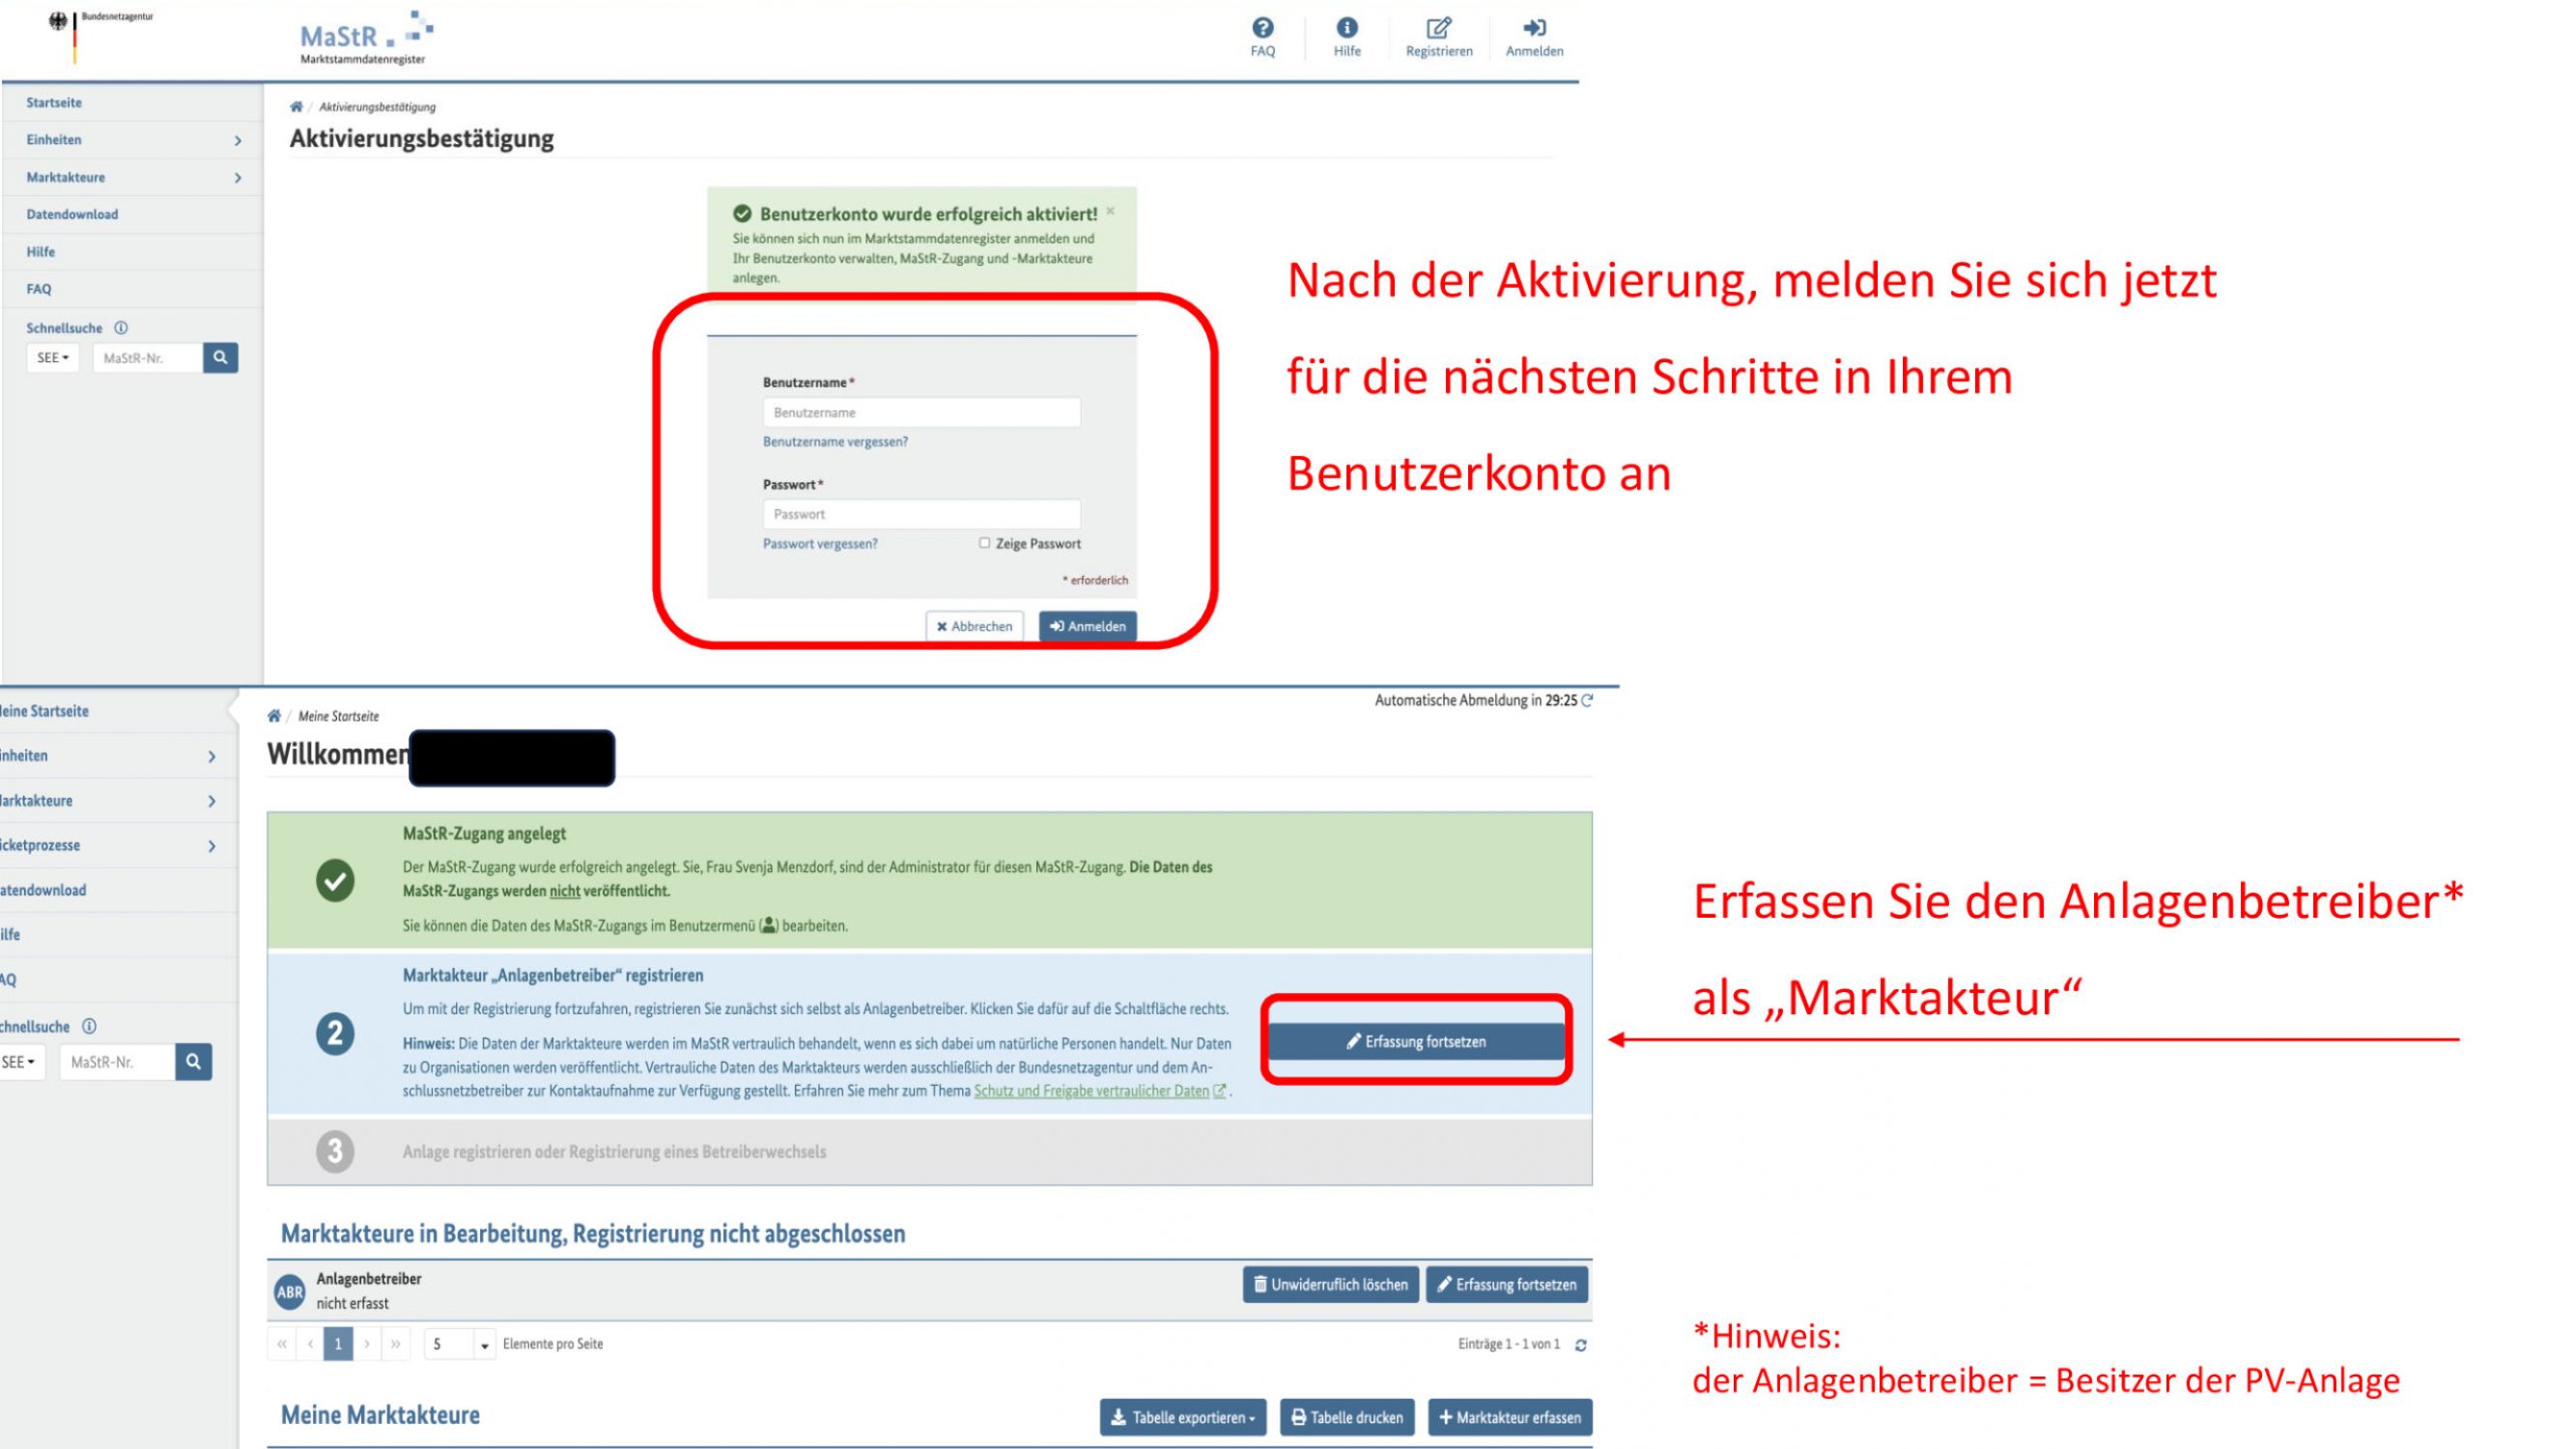This screenshot has width=2576, height=1449.
Task: Click the Schnellsuche info circle icon
Action: pos(121,328)
